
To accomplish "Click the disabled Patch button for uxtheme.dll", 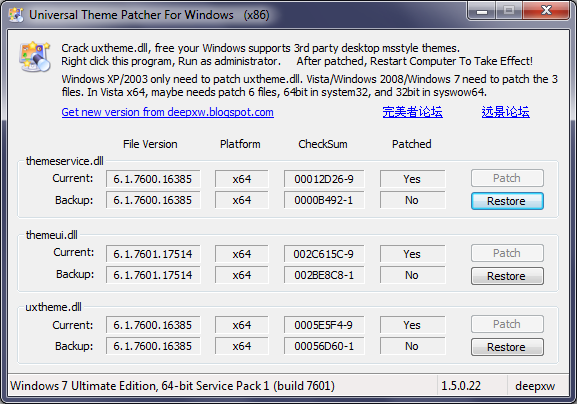I will coord(507,324).
